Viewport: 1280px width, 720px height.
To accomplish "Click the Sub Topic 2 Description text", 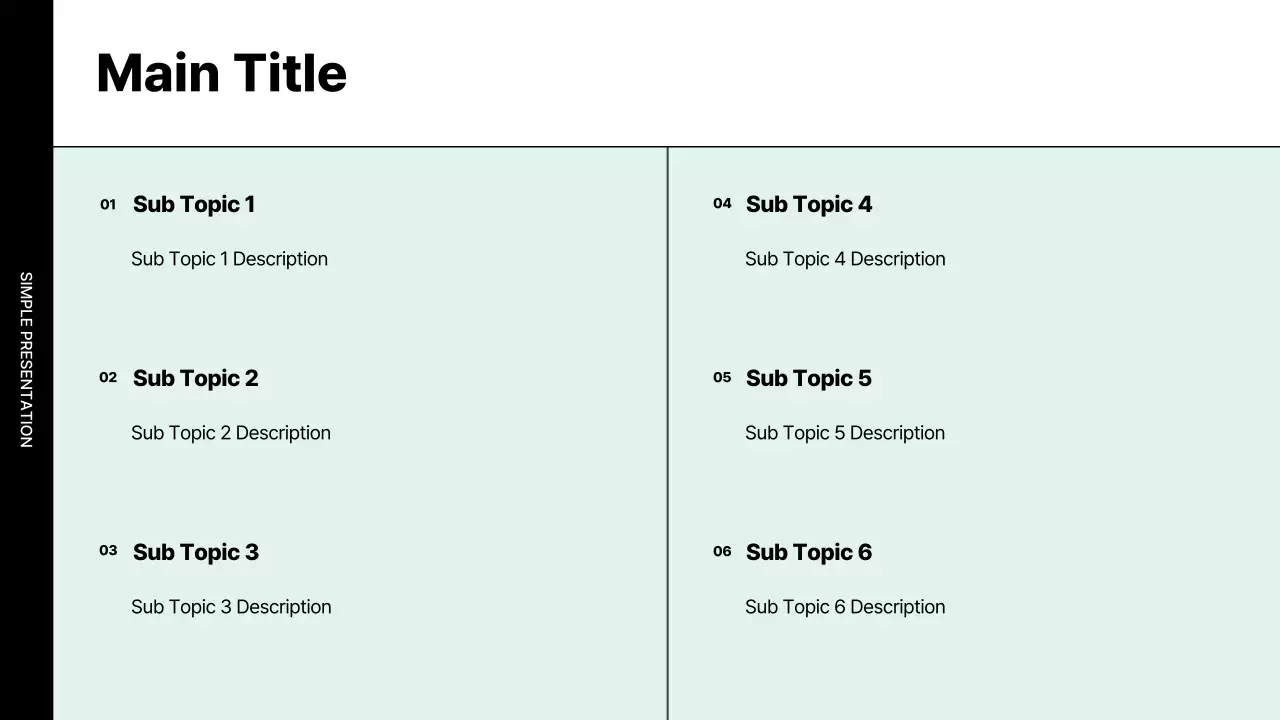I will point(231,433).
